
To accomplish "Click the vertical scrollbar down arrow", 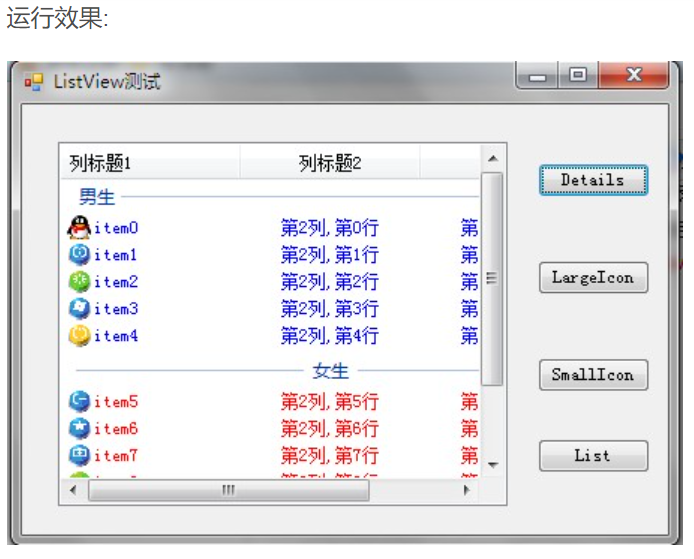I will [493, 465].
